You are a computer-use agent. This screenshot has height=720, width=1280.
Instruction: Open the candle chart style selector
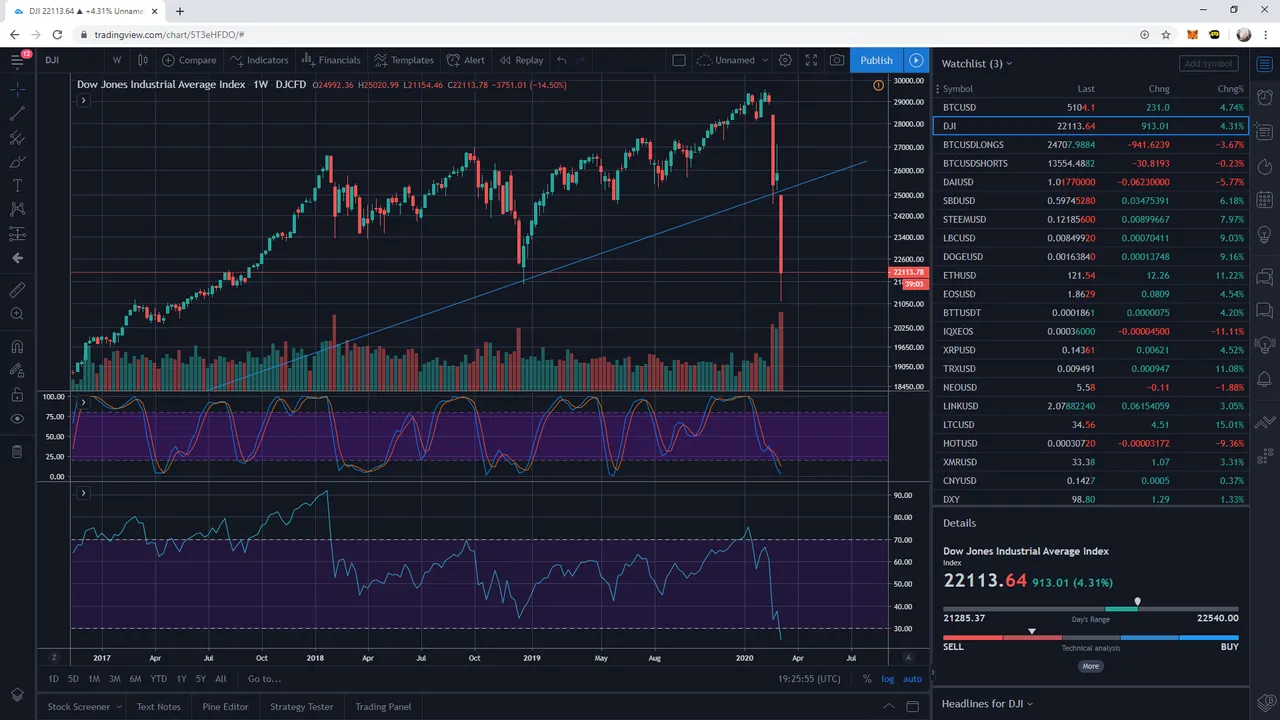point(143,60)
